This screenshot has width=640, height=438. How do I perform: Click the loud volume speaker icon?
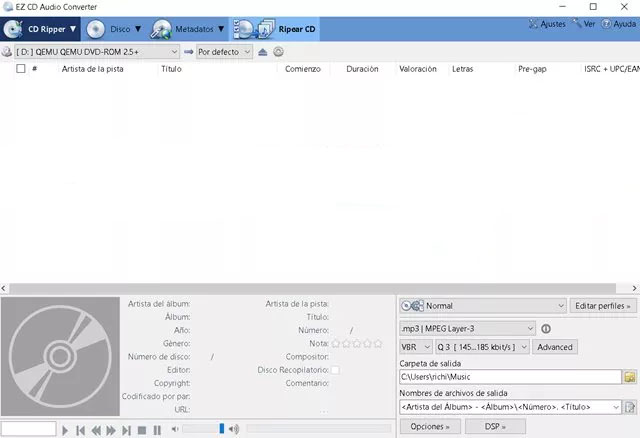(x=234, y=429)
